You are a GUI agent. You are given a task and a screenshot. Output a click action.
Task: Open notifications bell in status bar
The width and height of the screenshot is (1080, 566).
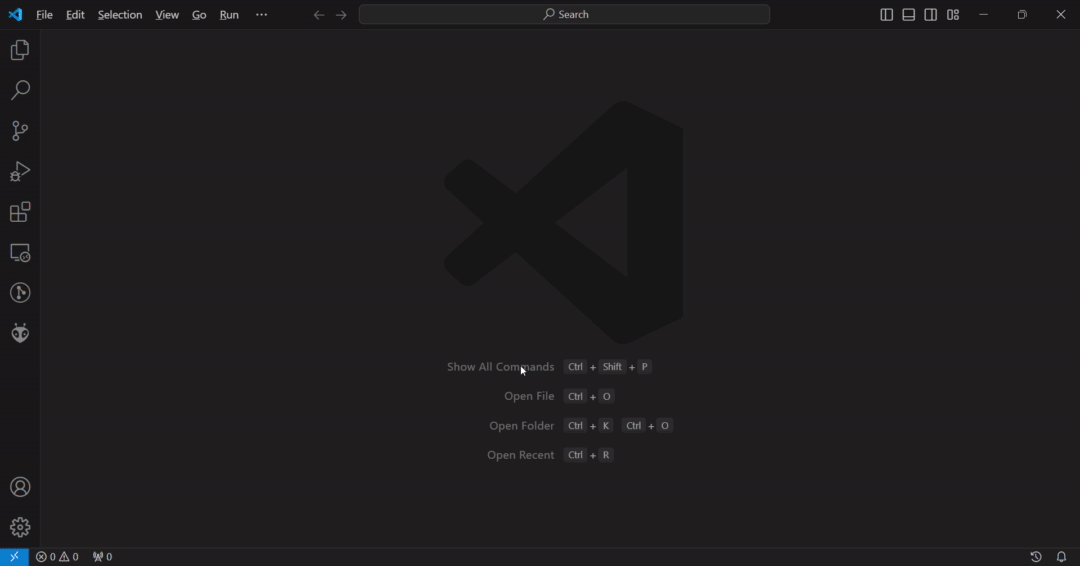pyautogui.click(x=1061, y=557)
